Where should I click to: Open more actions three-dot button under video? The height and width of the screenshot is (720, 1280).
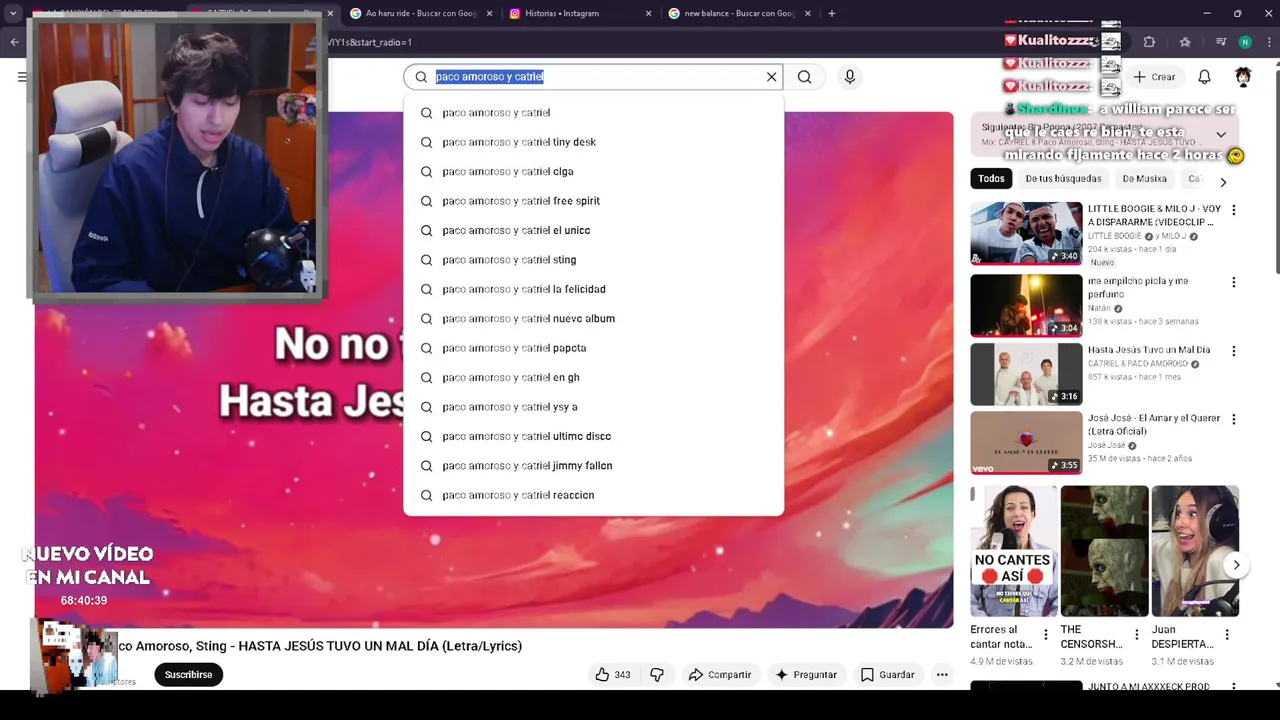942,675
